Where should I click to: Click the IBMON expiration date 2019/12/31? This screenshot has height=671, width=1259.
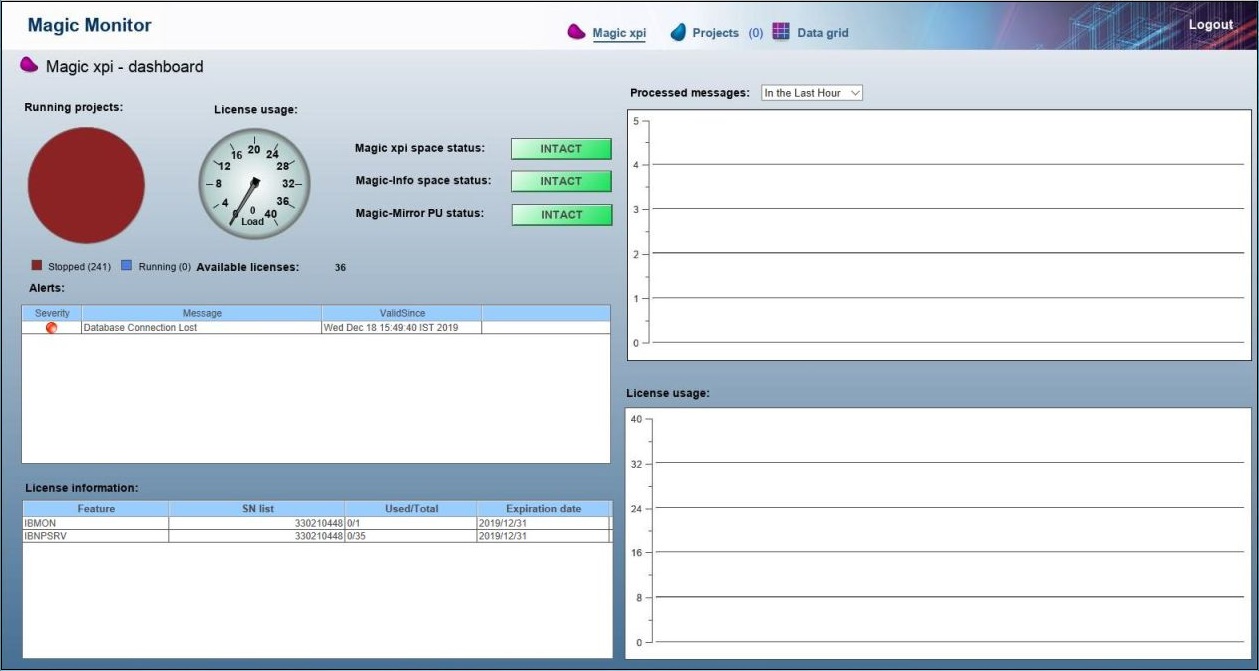(503, 523)
